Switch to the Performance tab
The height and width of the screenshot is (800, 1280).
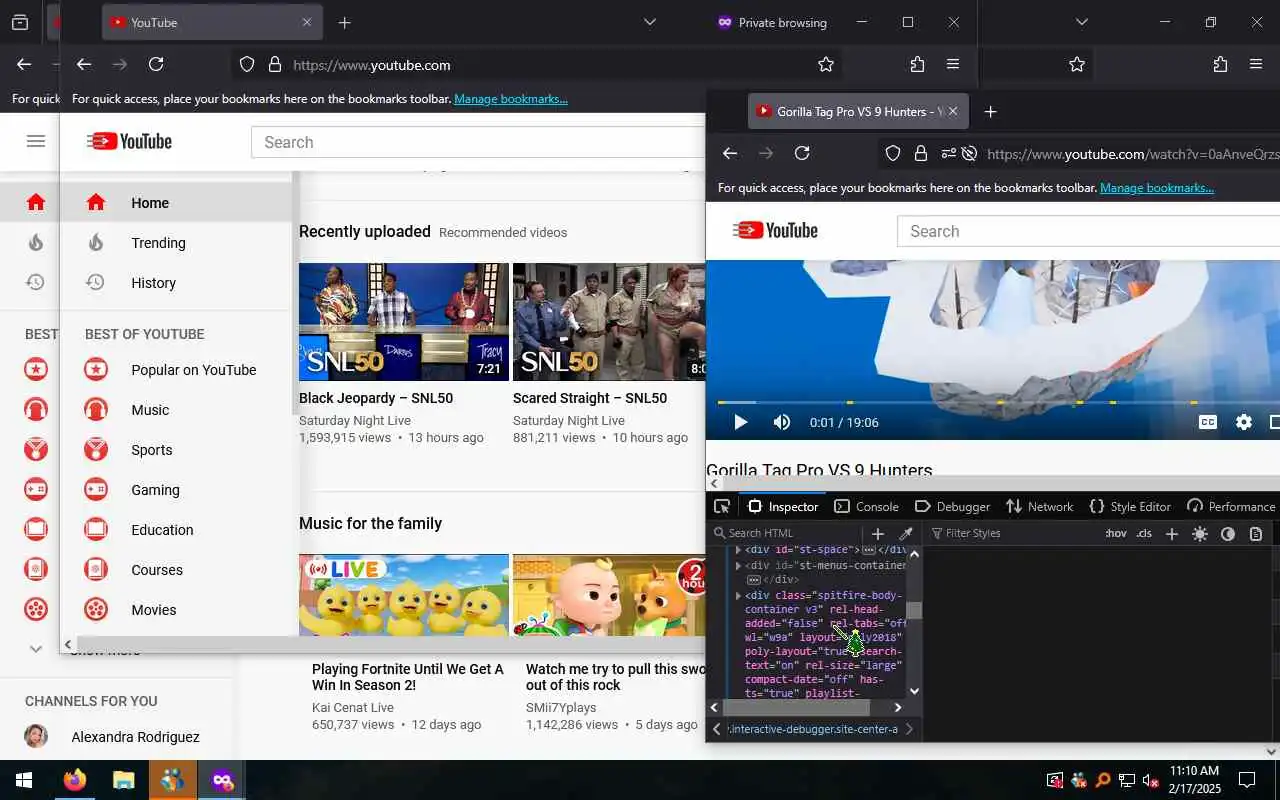tap(1230, 506)
